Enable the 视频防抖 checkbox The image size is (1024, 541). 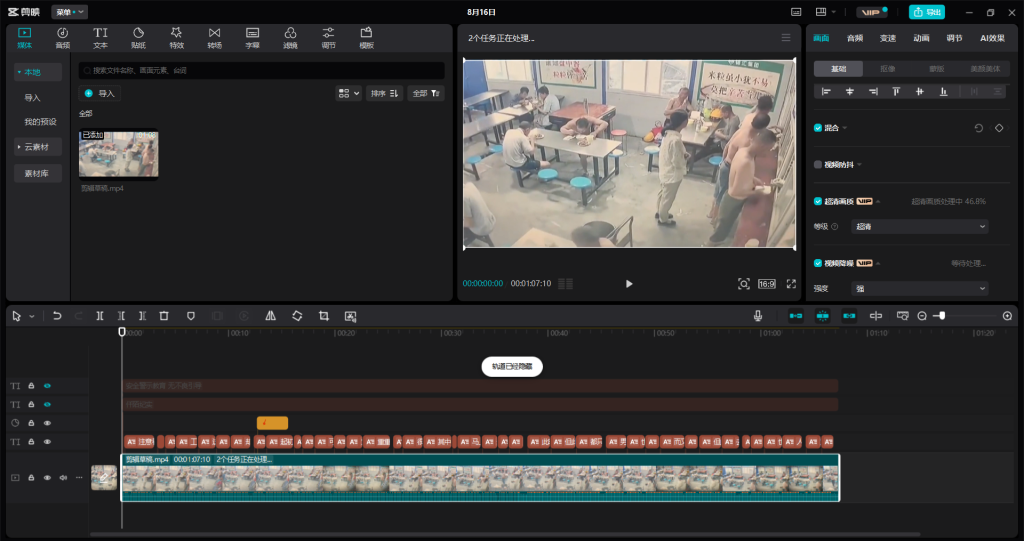coord(818,165)
